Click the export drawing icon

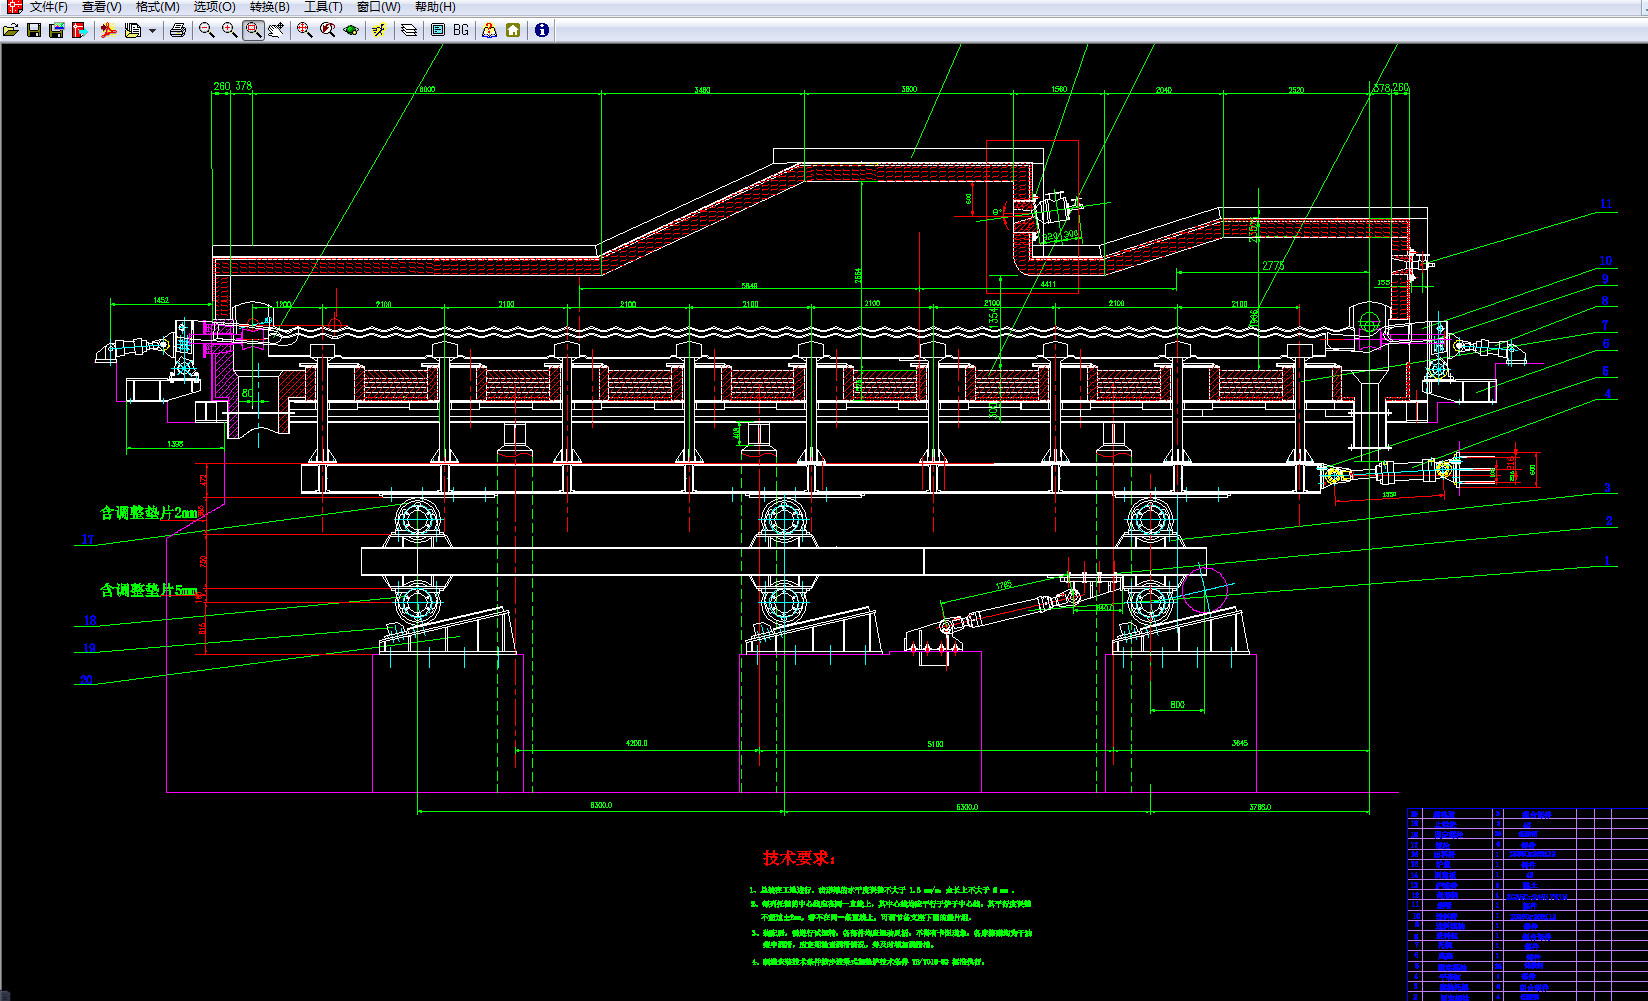click(x=80, y=30)
